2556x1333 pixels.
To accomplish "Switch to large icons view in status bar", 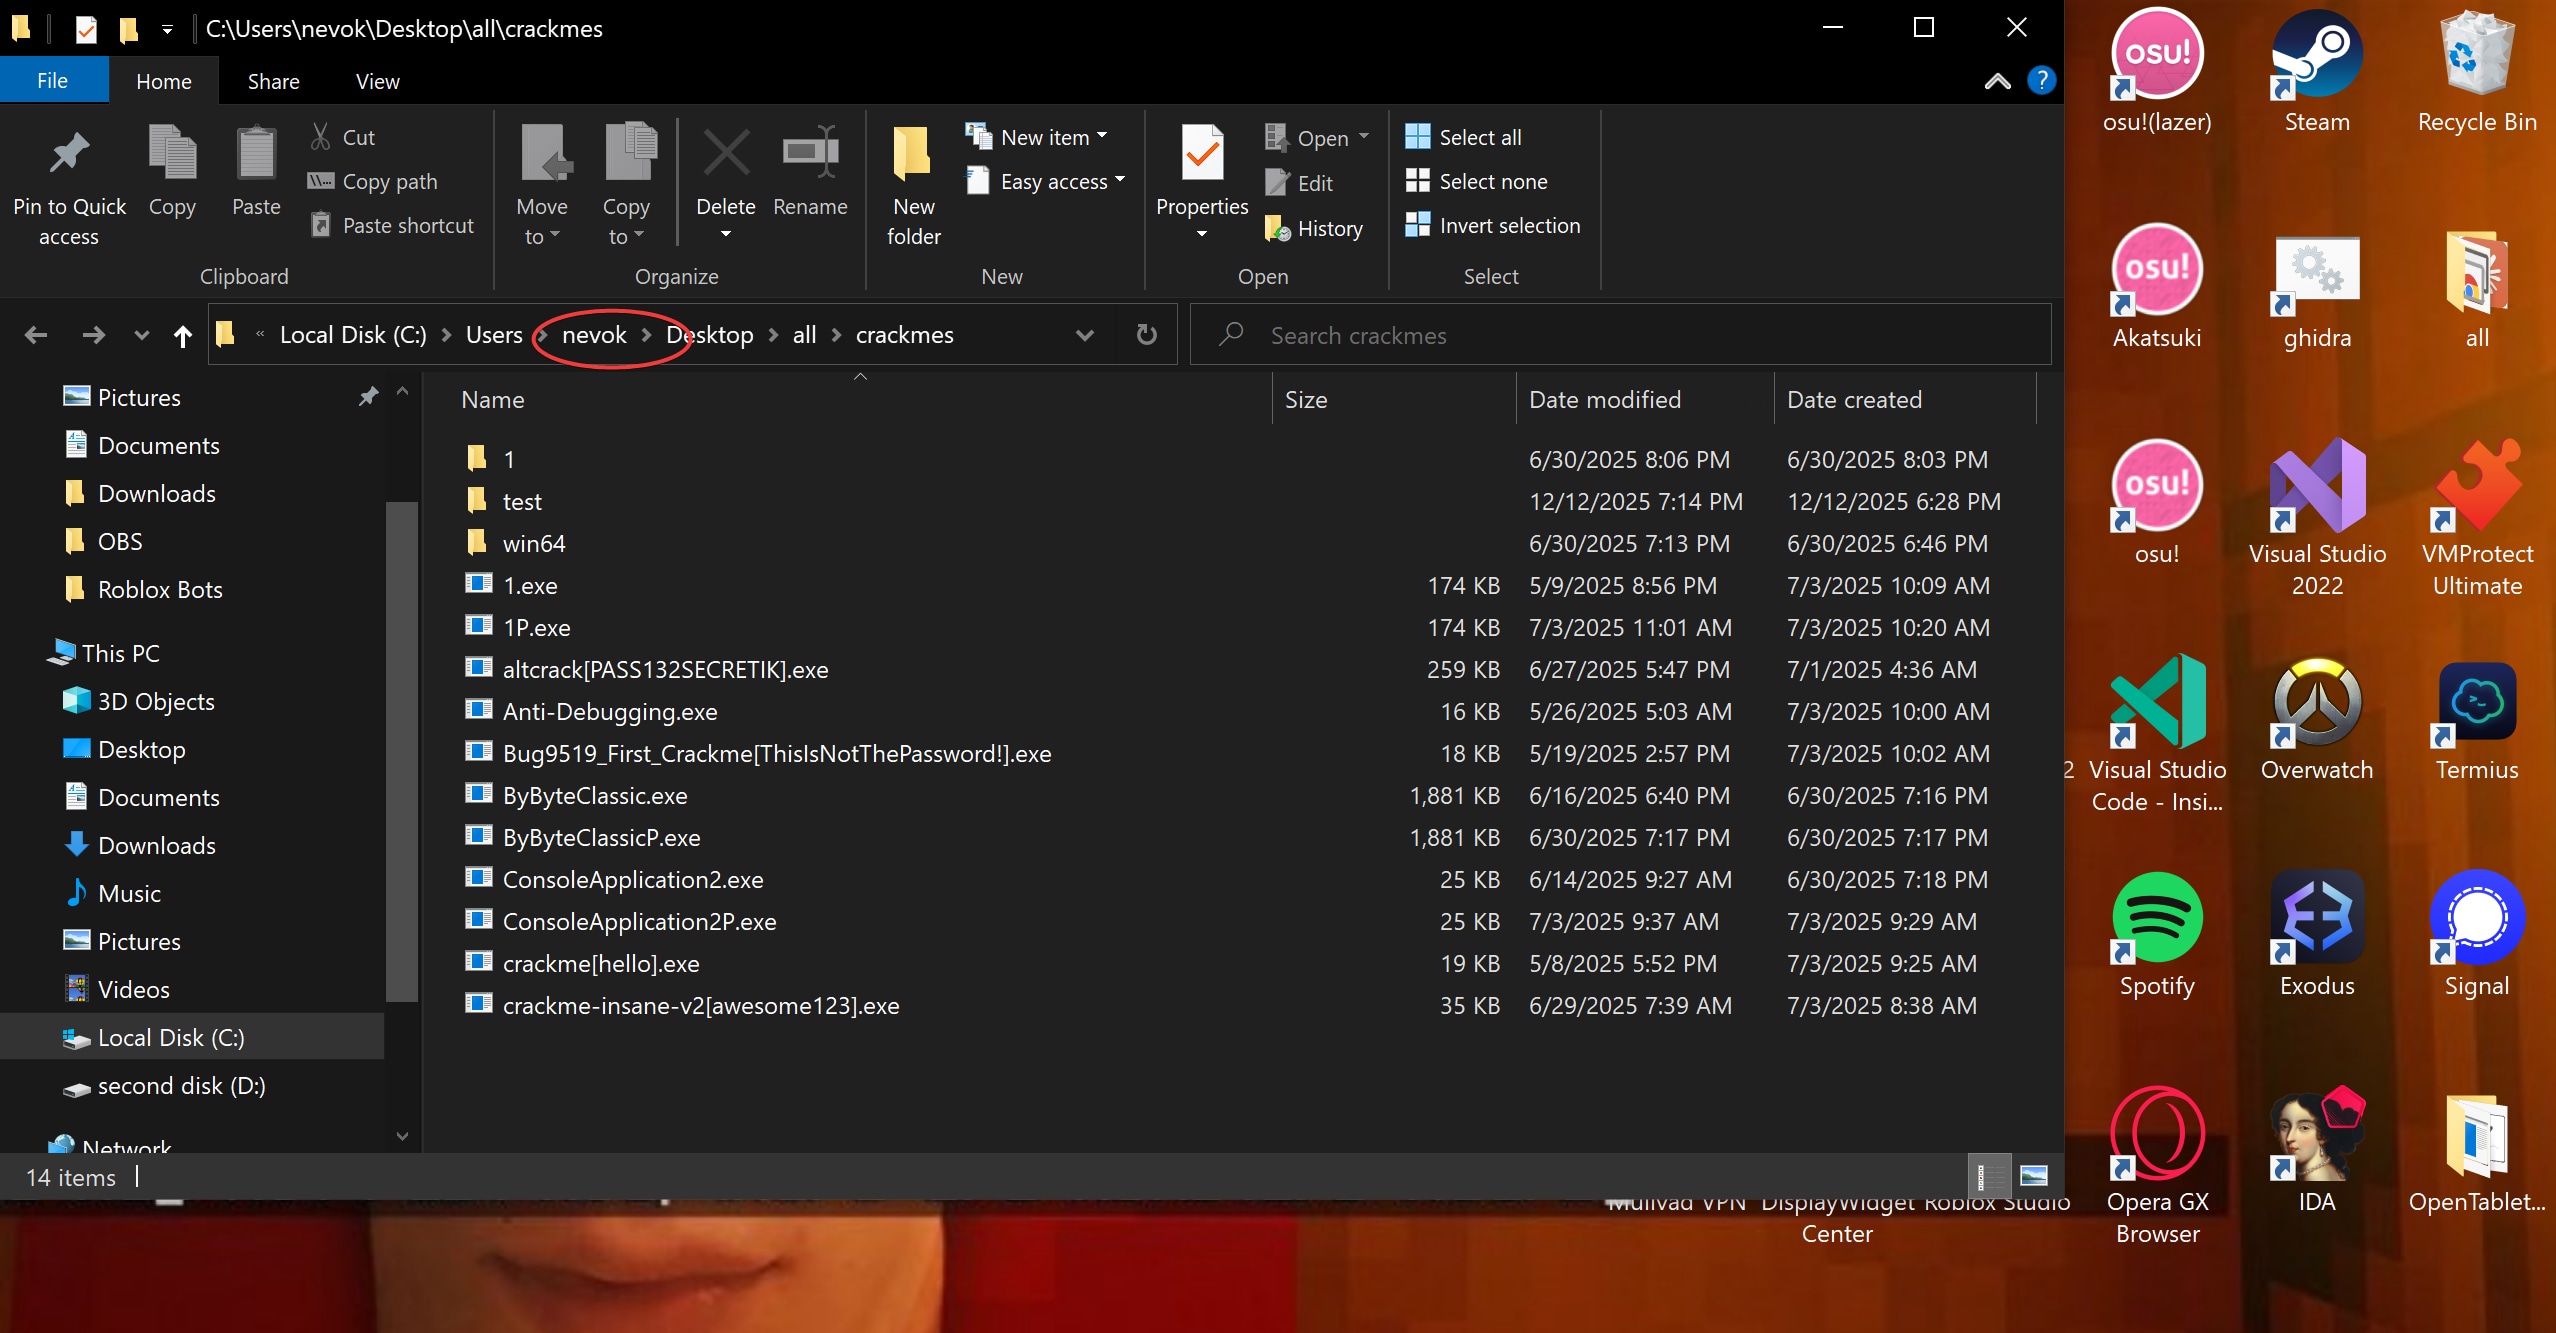I will pyautogui.click(x=2033, y=1176).
